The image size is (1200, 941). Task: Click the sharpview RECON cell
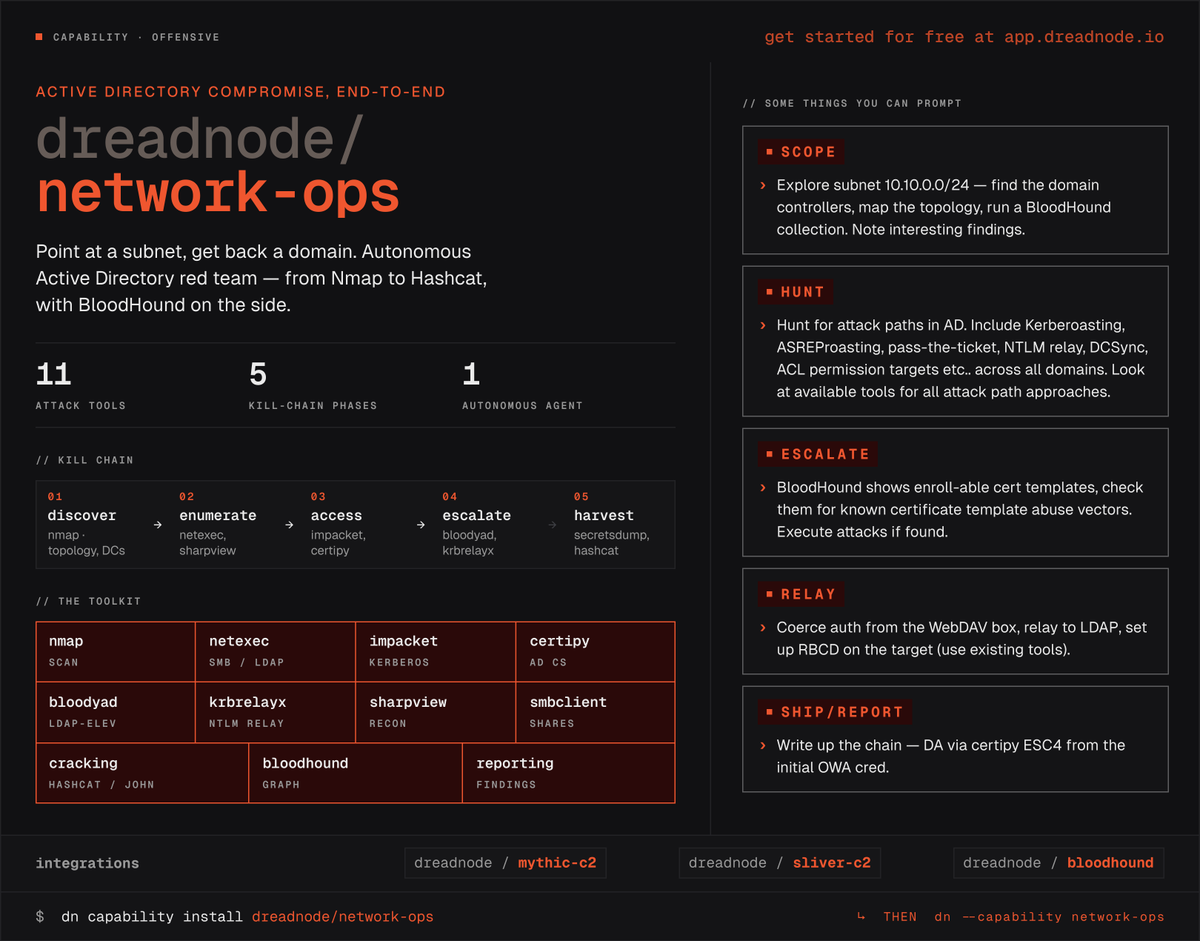click(435, 712)
